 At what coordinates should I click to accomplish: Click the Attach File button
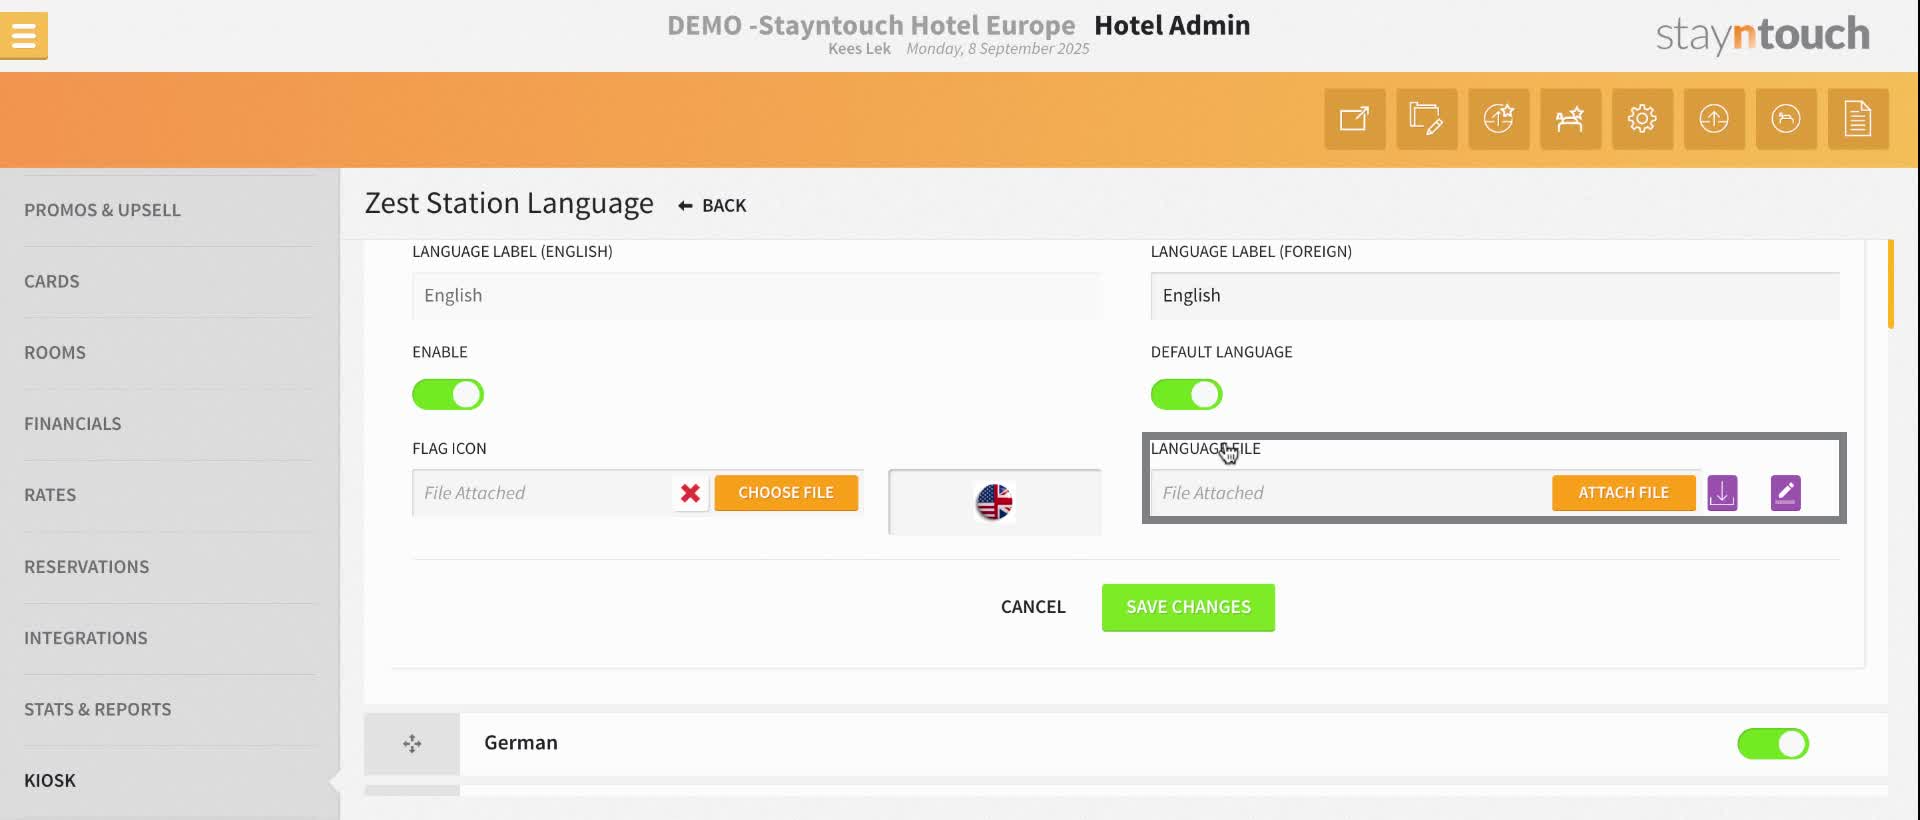point(1623,493)
